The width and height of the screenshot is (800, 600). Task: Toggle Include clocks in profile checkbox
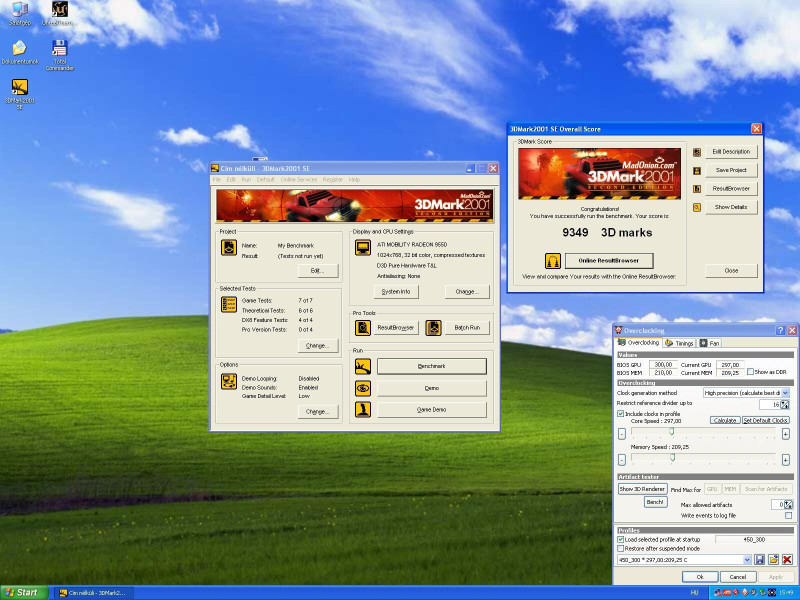tap(620, 414)
